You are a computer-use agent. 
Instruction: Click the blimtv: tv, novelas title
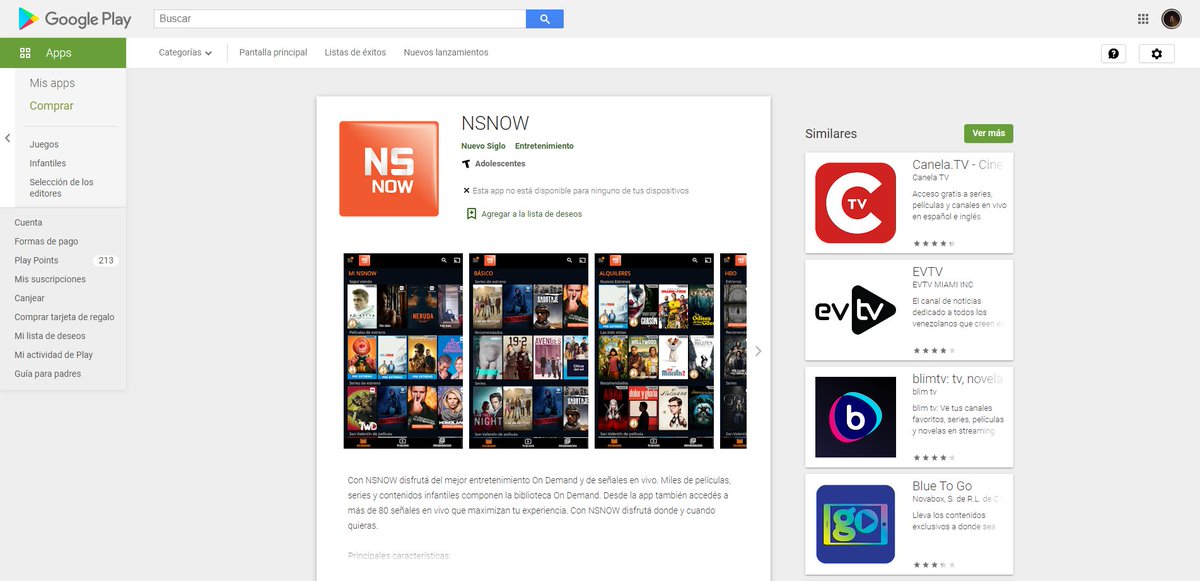[x=957, y=379]
